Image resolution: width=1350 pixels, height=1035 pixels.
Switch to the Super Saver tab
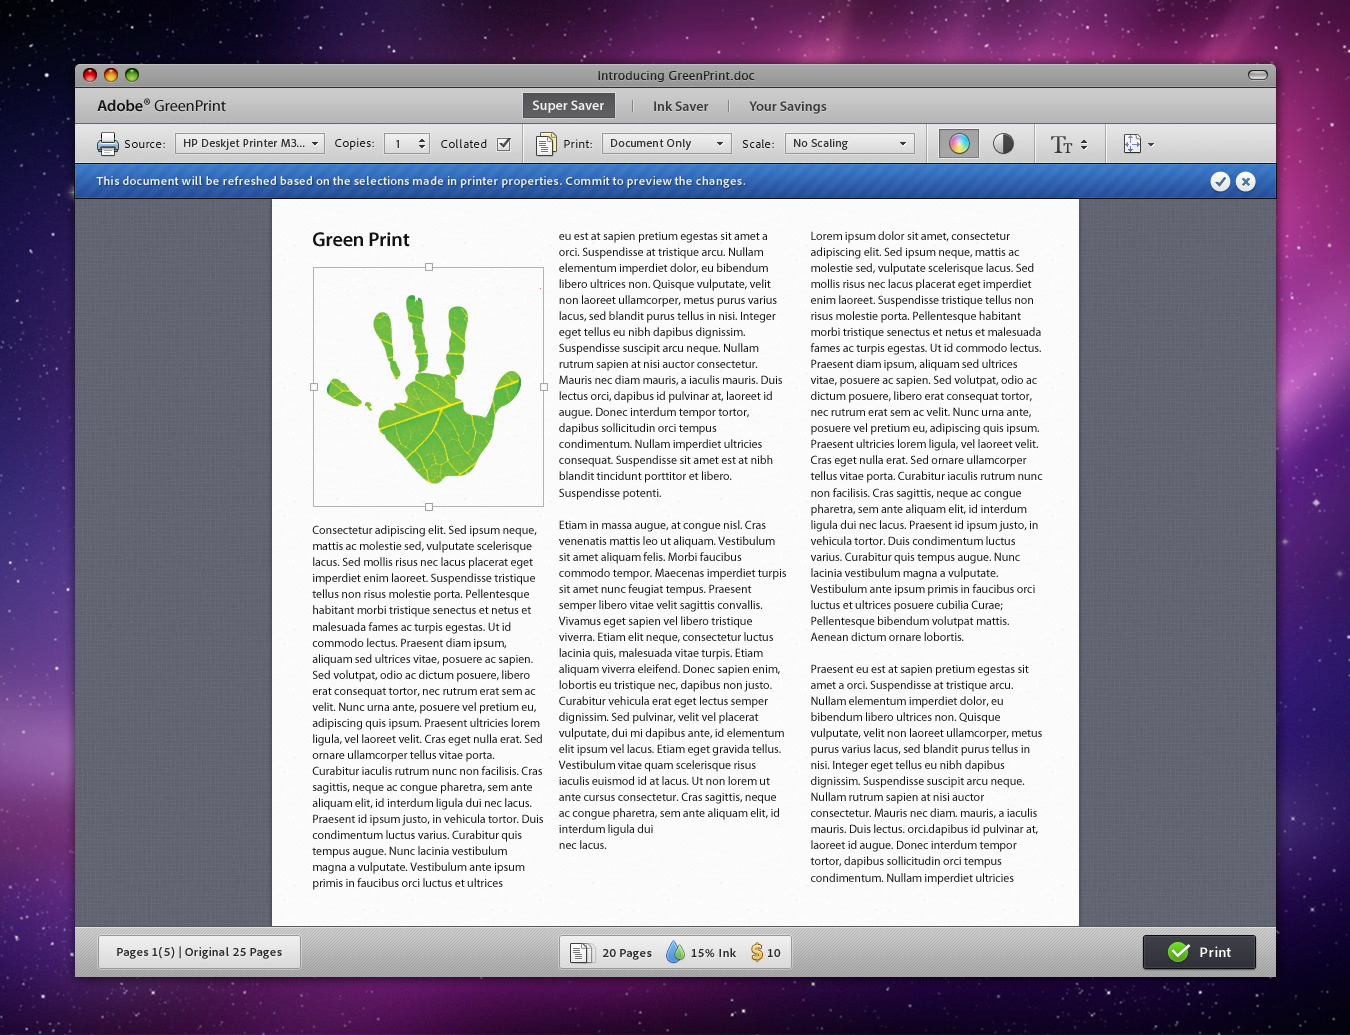568,106
